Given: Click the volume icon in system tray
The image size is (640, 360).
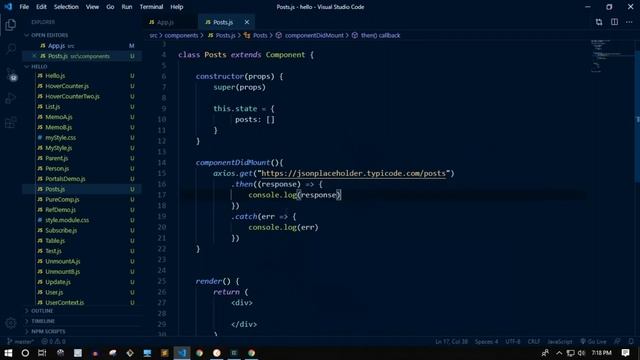Looking at the screenshot, I should (581, 353).
